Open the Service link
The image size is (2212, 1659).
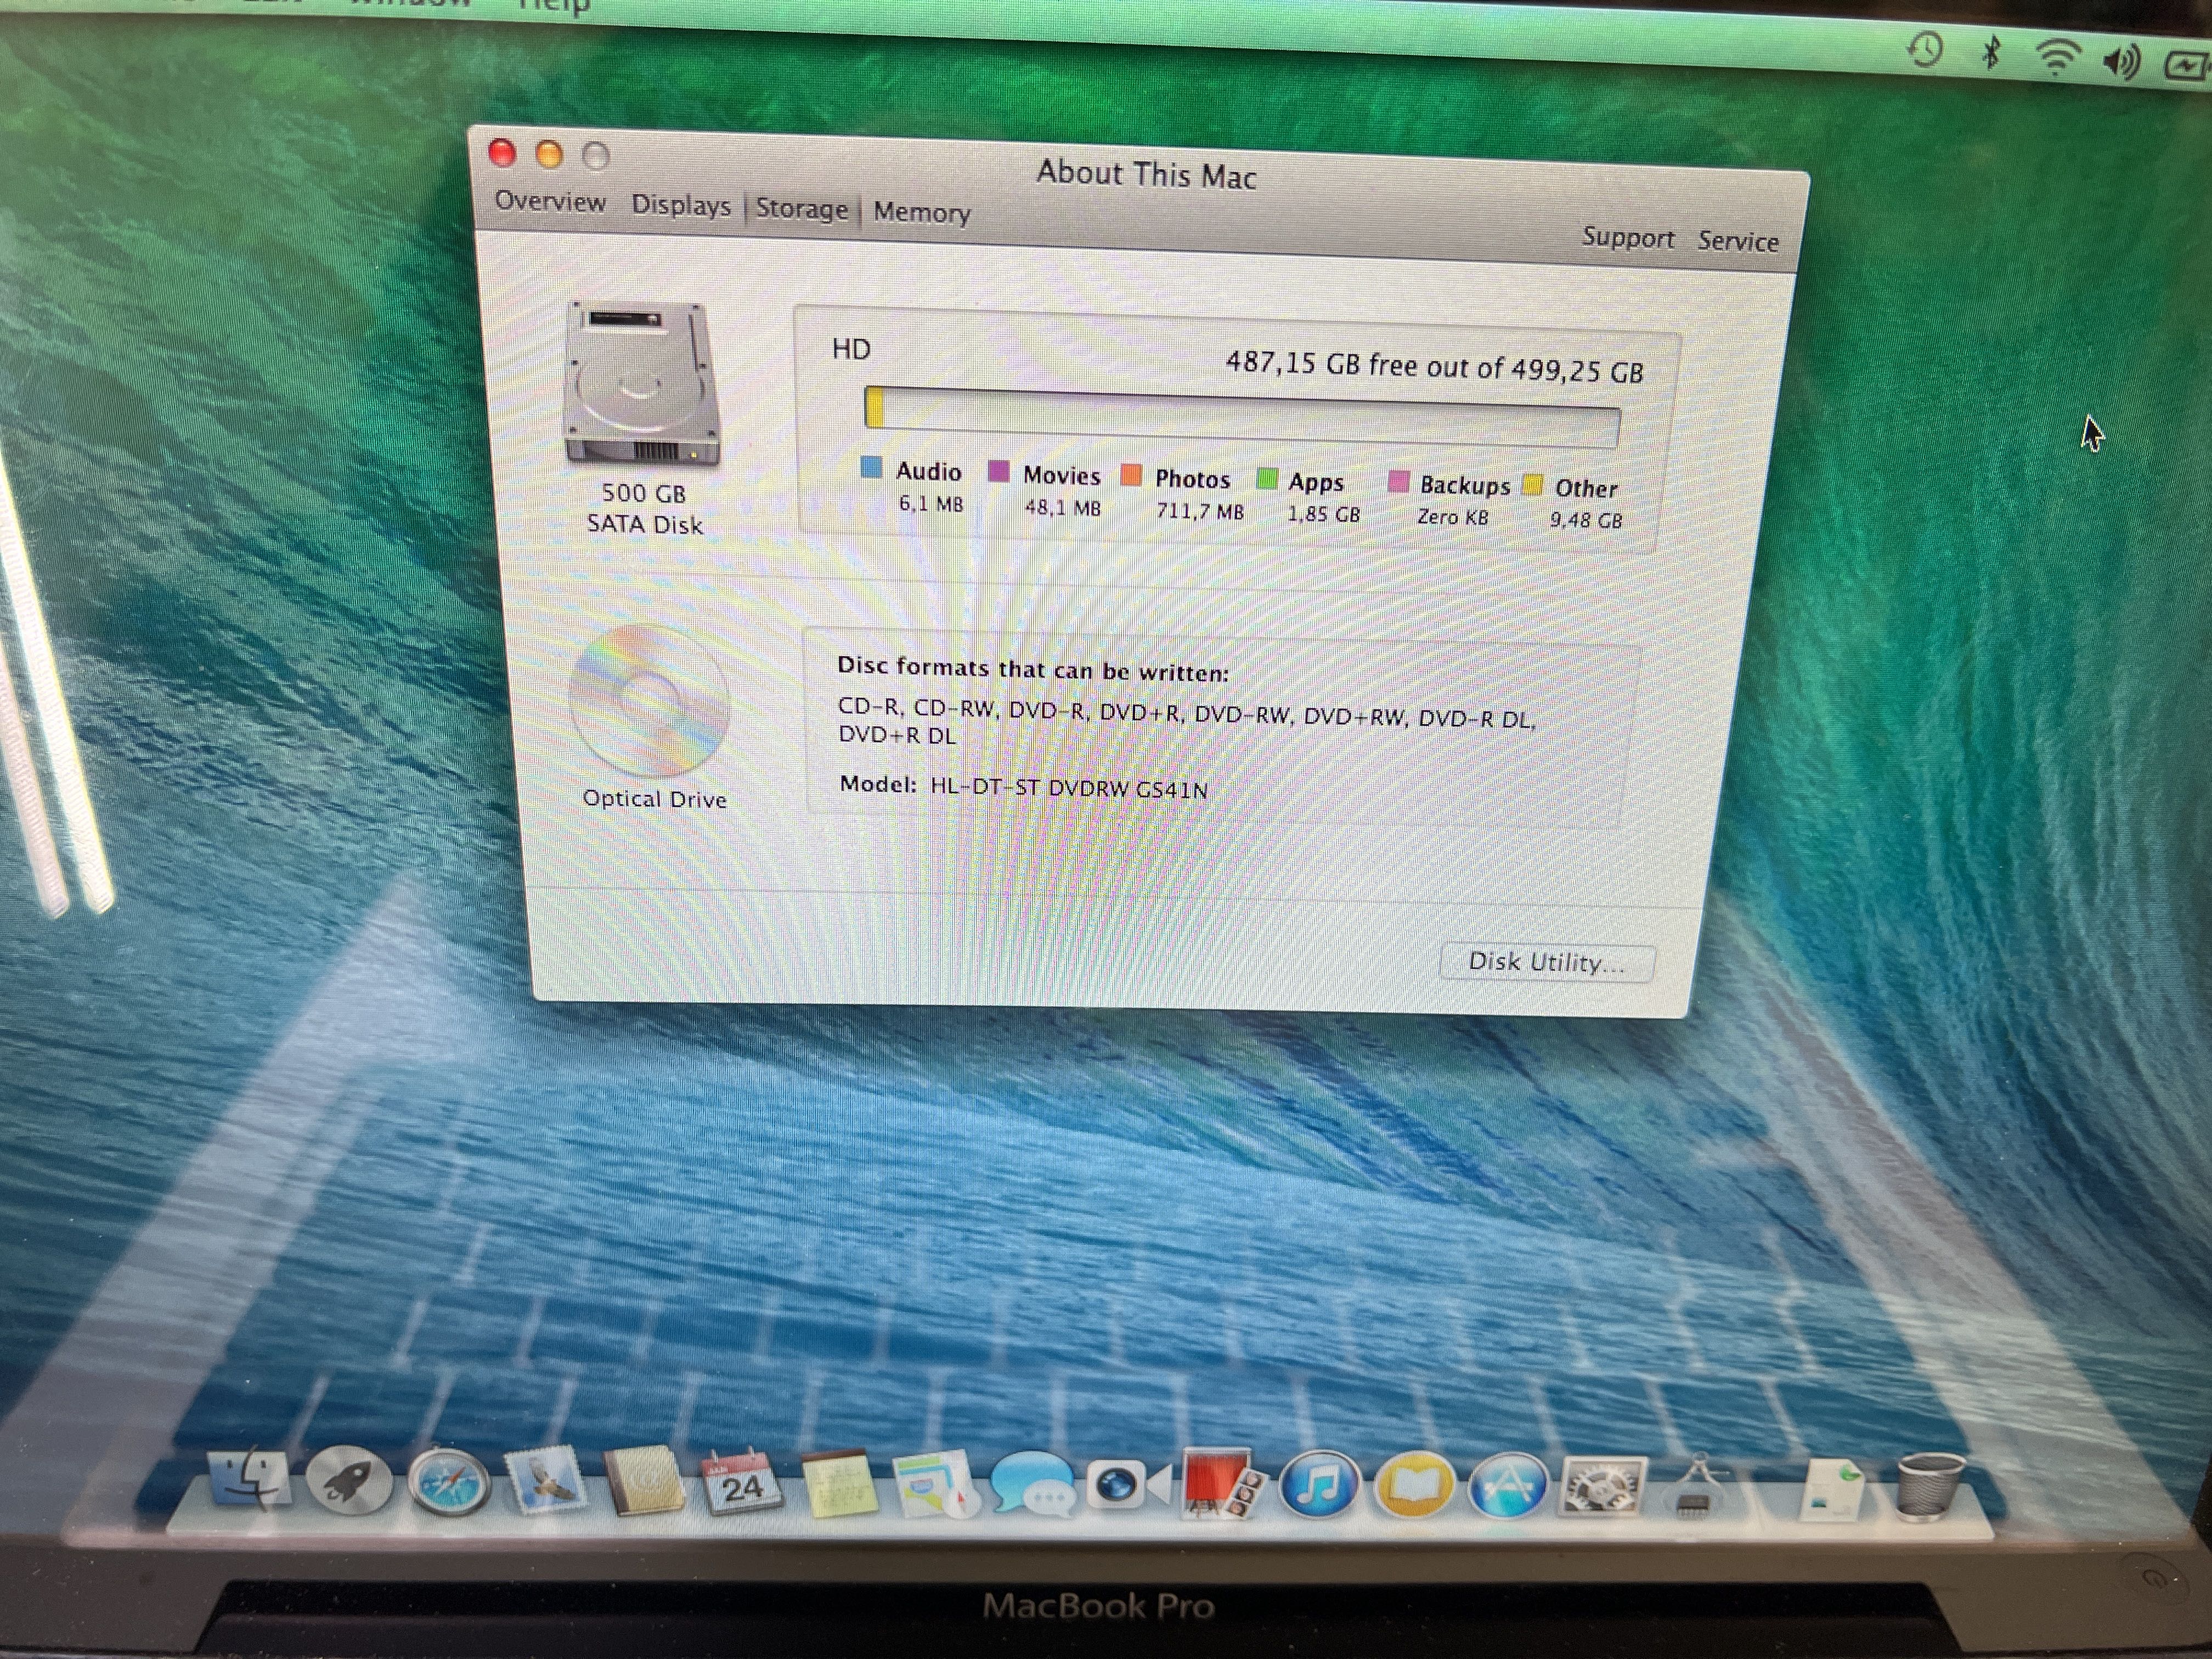[x=1737, y=241]
